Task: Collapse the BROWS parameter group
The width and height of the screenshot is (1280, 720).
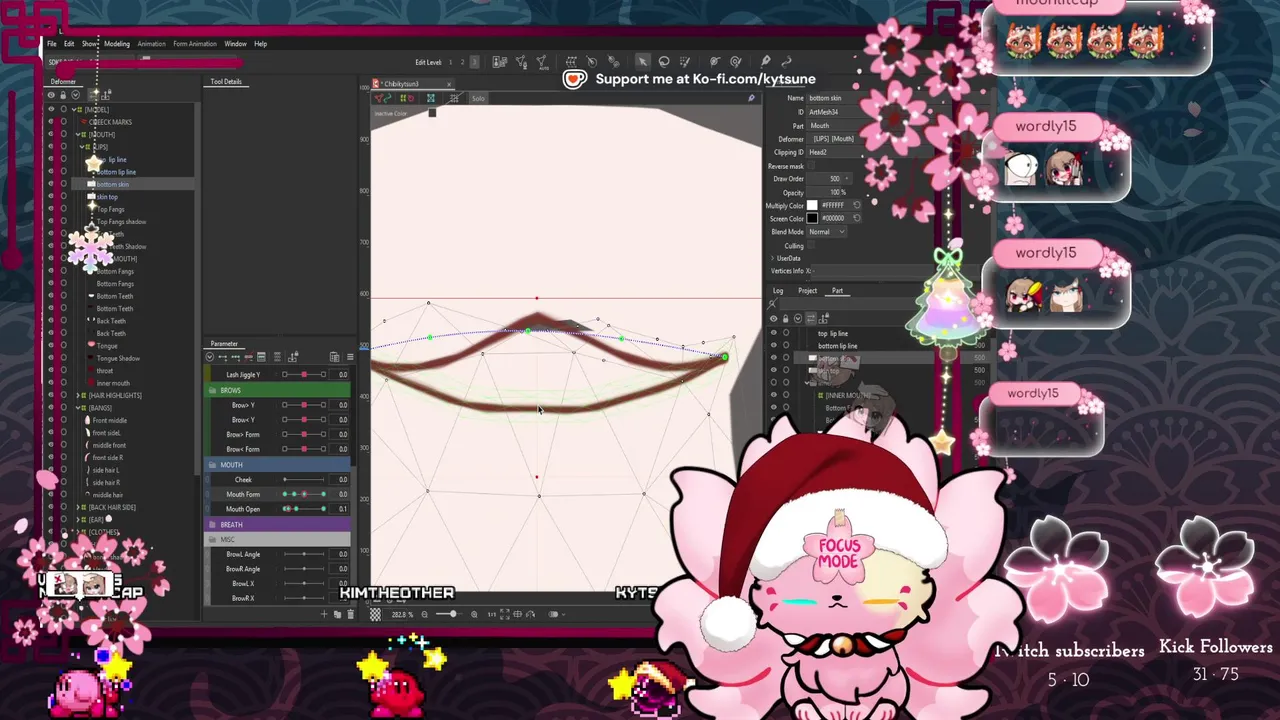Action: [x=212, y=390]
